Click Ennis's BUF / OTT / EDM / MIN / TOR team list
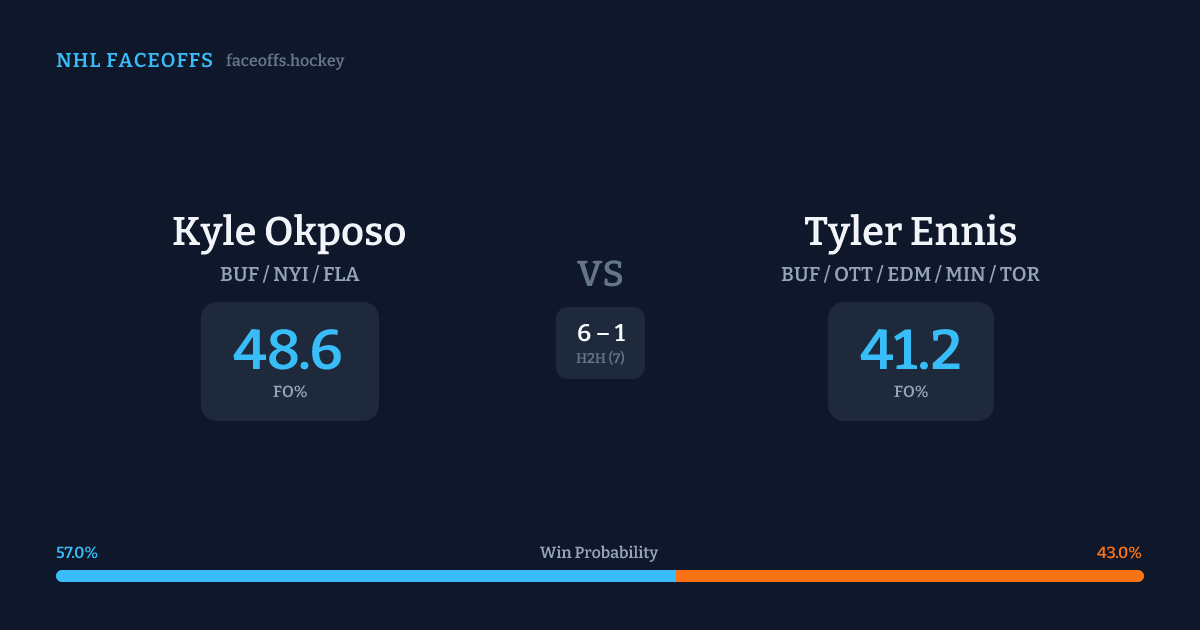The height and width of the screenshot is (630, 1200). (x=910, y=274)
